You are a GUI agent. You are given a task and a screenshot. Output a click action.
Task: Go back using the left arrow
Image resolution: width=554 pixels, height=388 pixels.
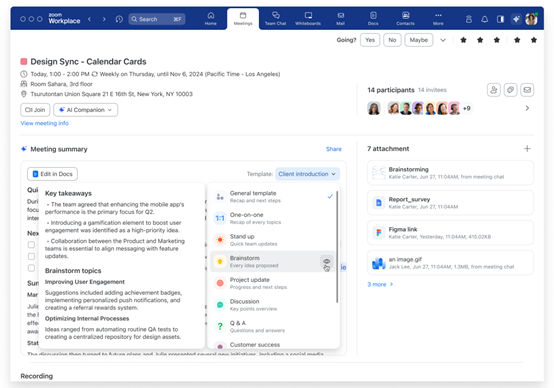(x=89, y=19)
